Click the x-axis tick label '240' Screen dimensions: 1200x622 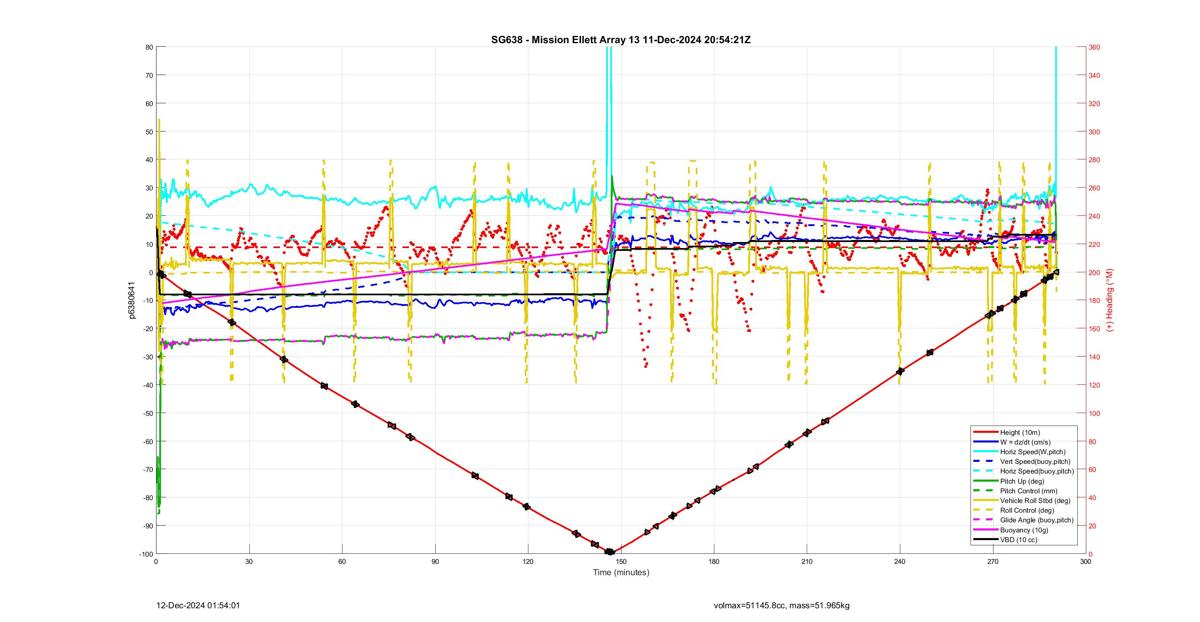coord(900,562)
